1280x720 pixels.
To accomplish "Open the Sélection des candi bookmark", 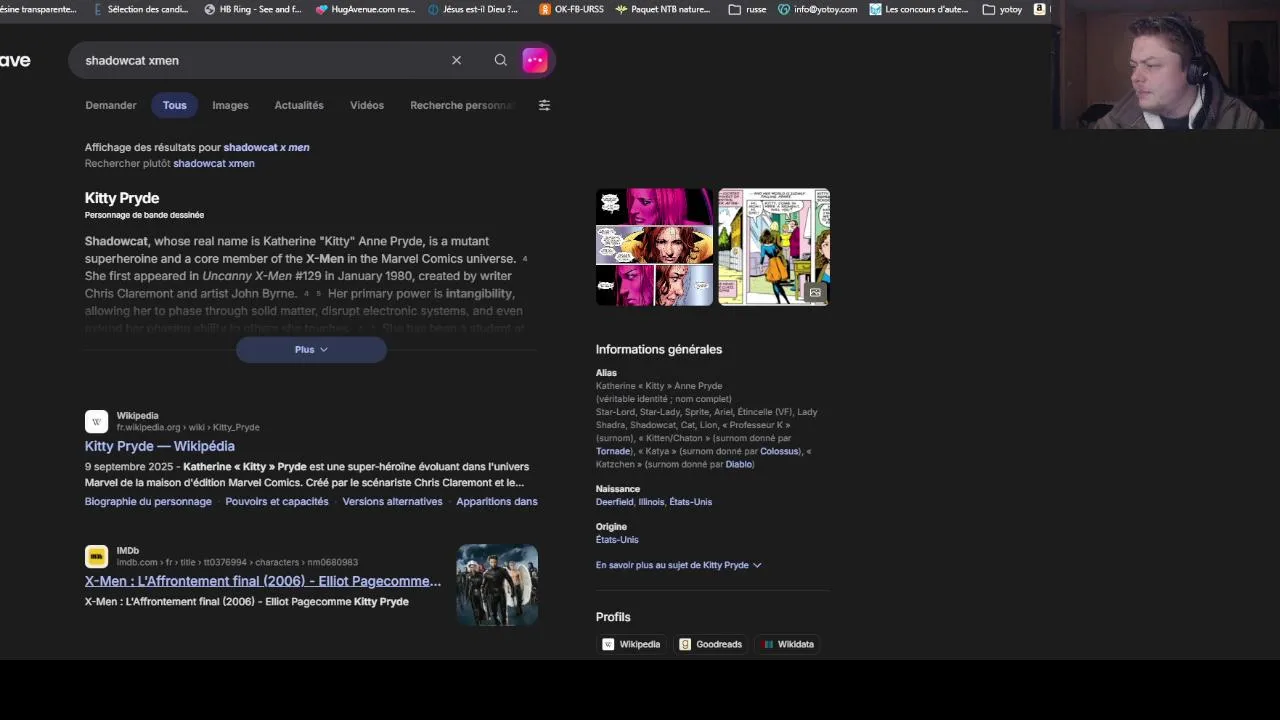I will pyautogui.click(x=140, y=9).
